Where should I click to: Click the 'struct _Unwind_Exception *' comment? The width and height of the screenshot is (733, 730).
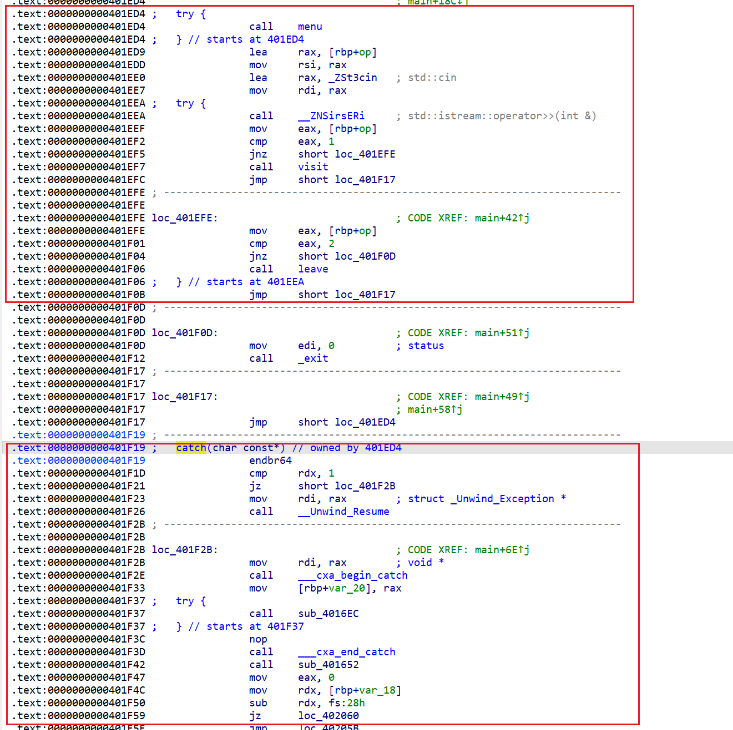(x=487, y=499)
